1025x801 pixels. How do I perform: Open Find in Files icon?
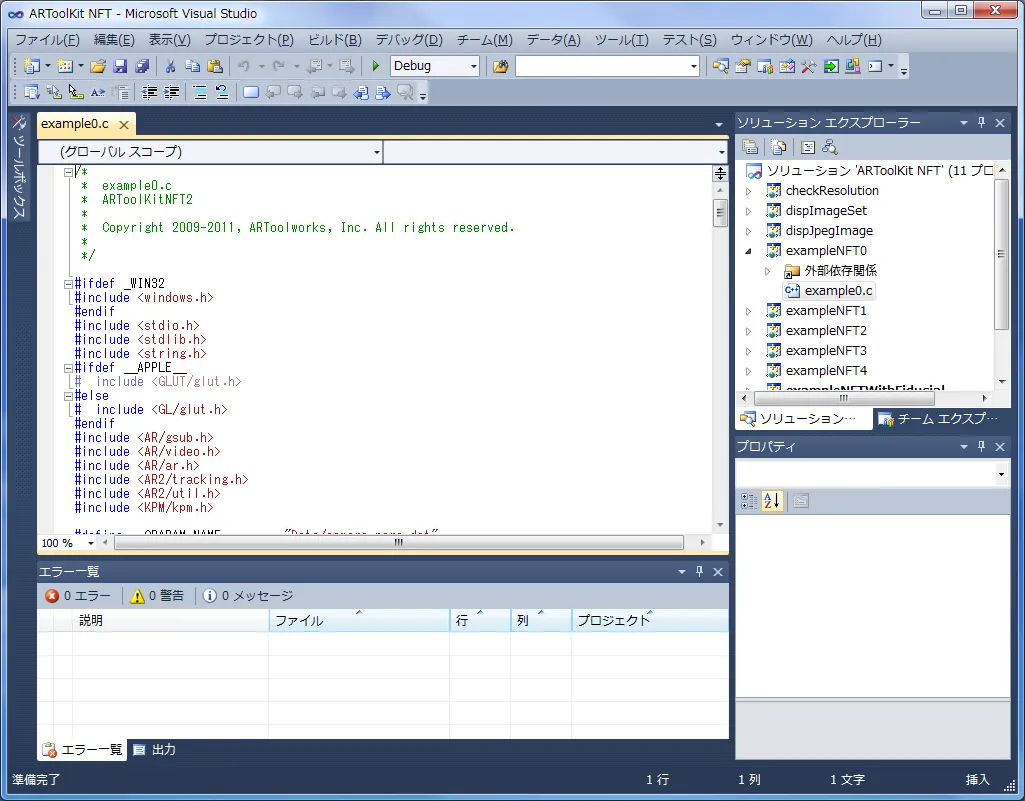point(501,66)
